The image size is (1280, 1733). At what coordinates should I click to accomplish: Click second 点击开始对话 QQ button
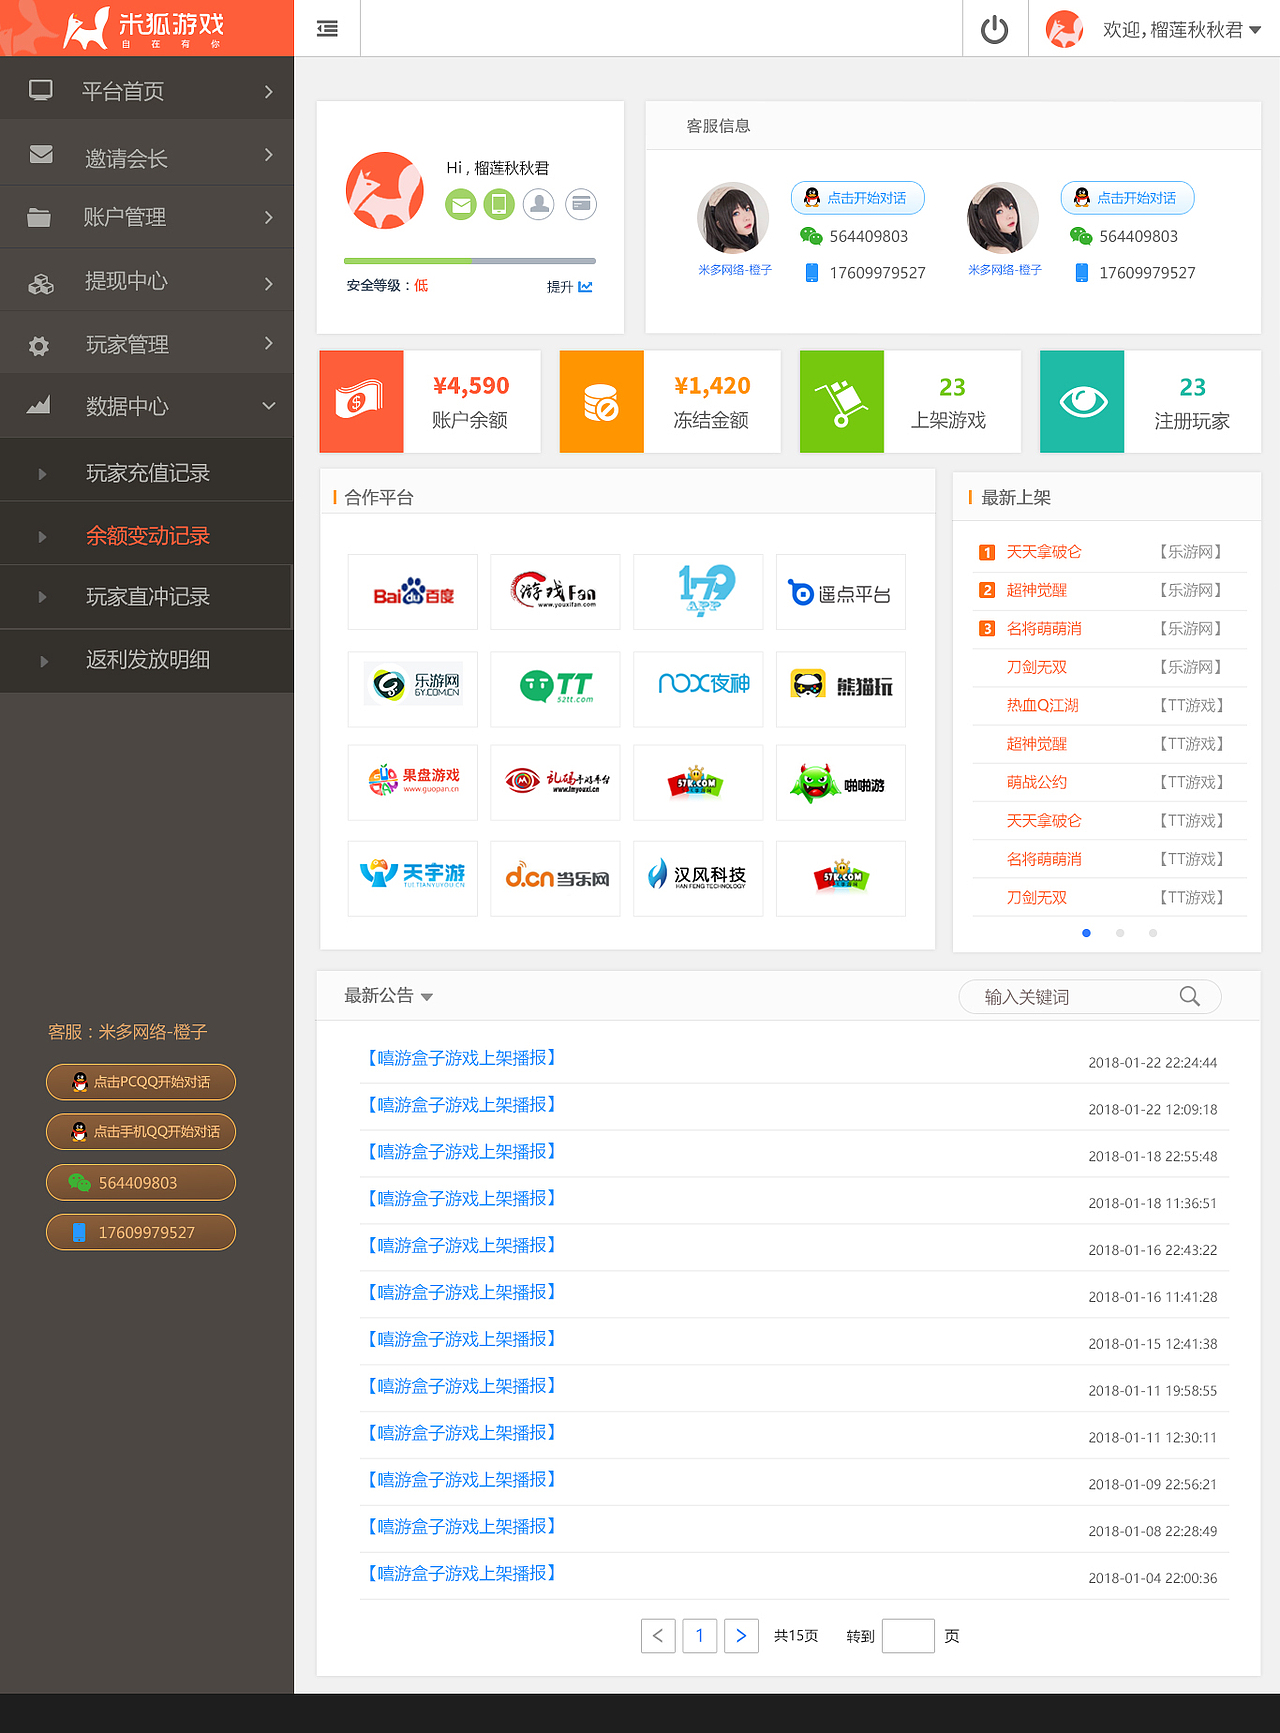point(1128,198)
